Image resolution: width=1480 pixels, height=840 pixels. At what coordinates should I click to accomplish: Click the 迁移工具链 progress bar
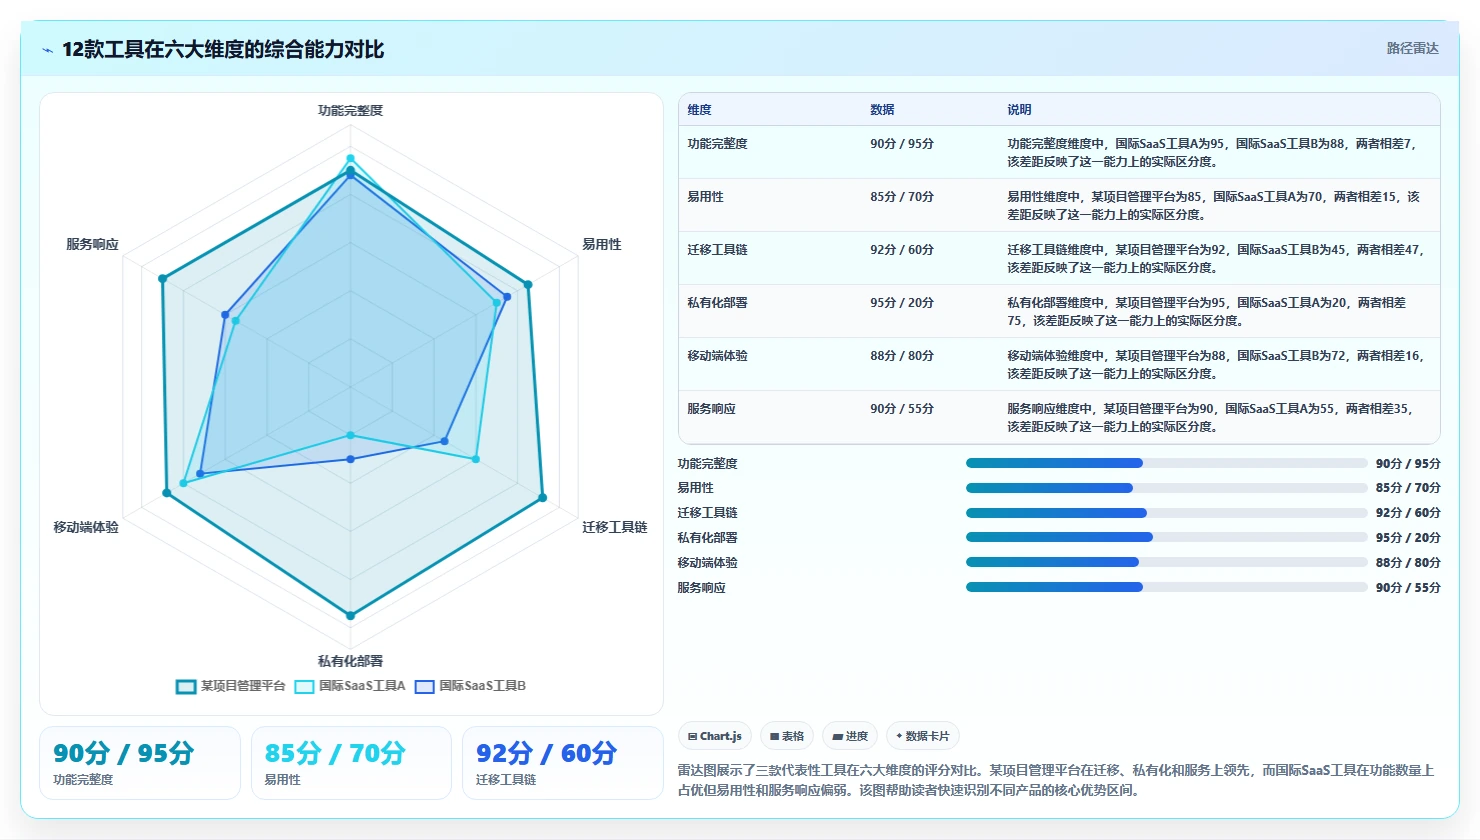pos(1166,513)
